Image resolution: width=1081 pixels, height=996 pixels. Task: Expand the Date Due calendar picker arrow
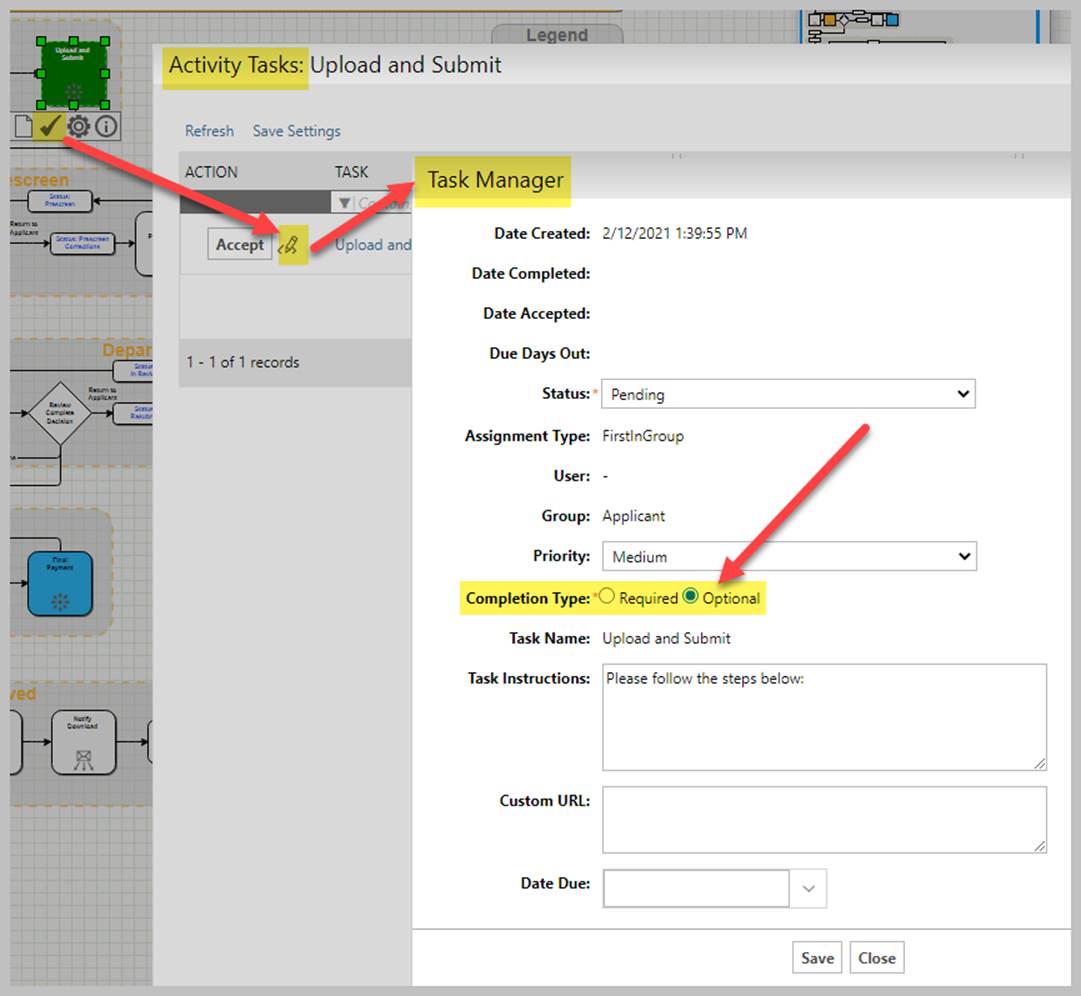coord(809,888)
